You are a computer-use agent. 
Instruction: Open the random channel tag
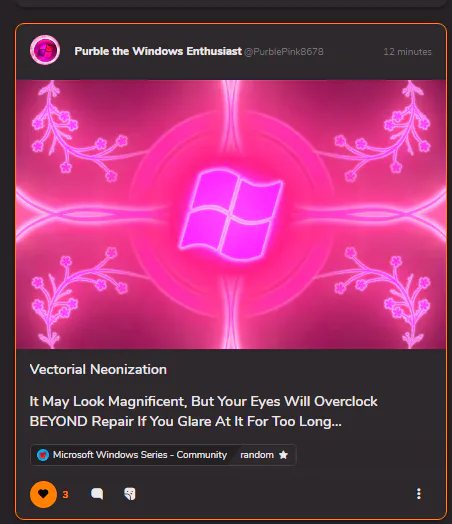257,455
